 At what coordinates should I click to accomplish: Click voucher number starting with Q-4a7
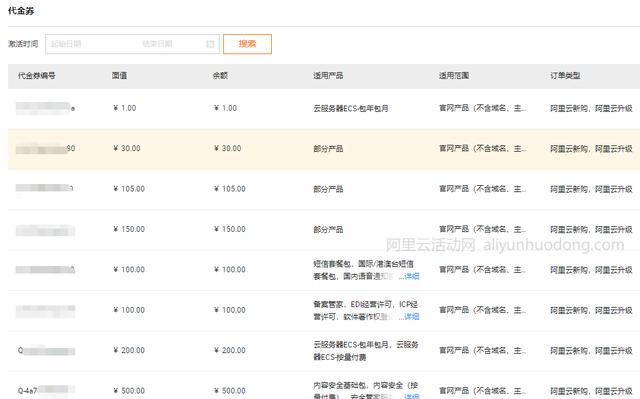click(46, 390)
